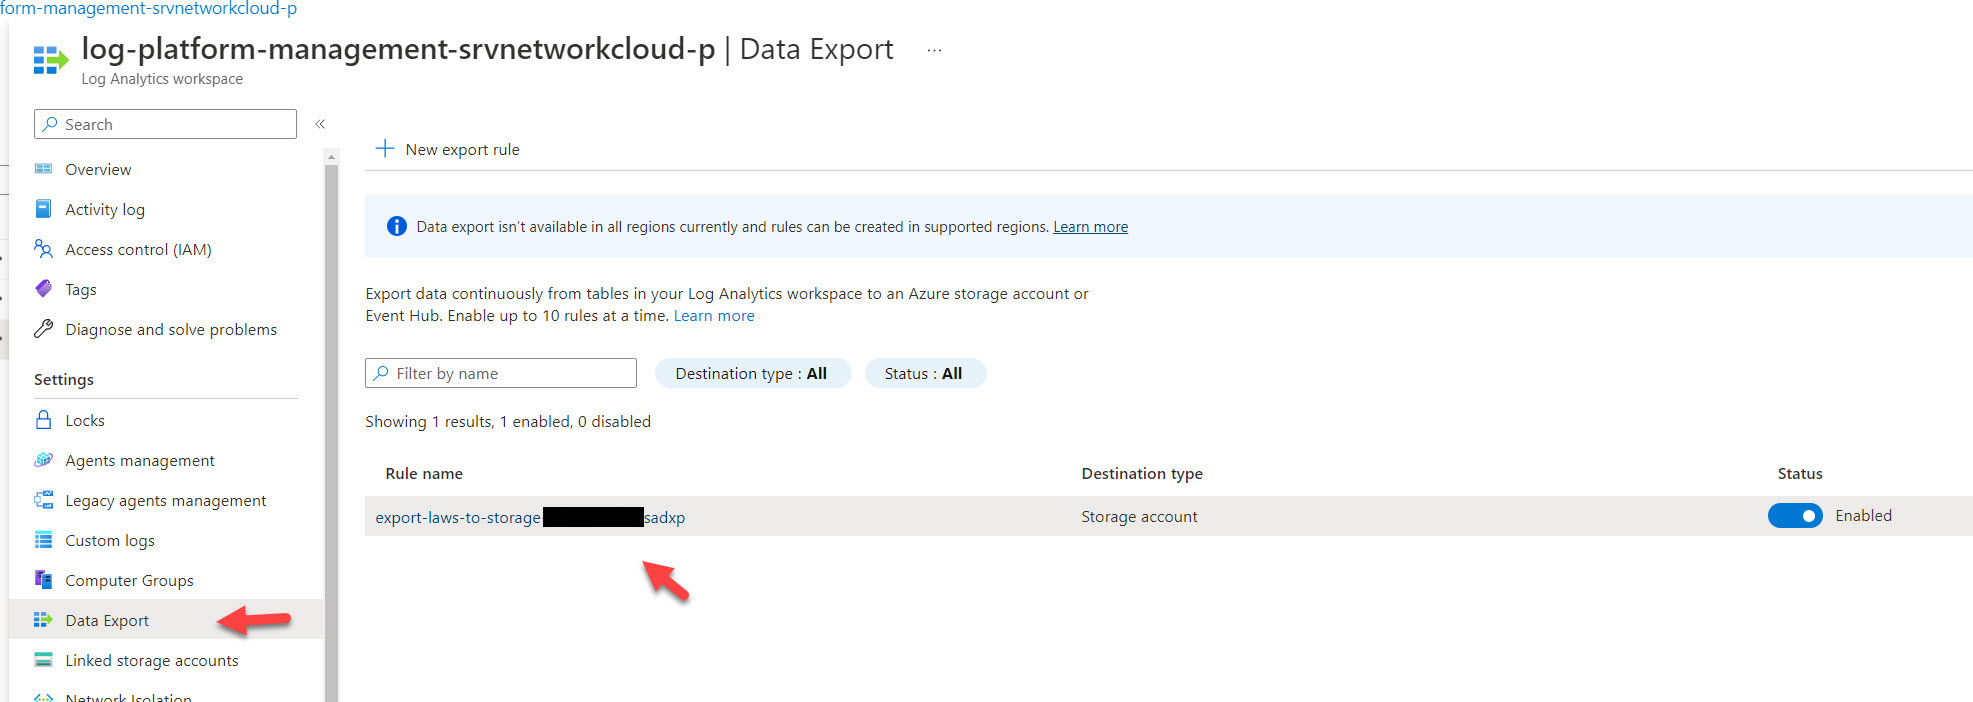Click the breadcrumb workspace link at top

(x=148, y=8)
